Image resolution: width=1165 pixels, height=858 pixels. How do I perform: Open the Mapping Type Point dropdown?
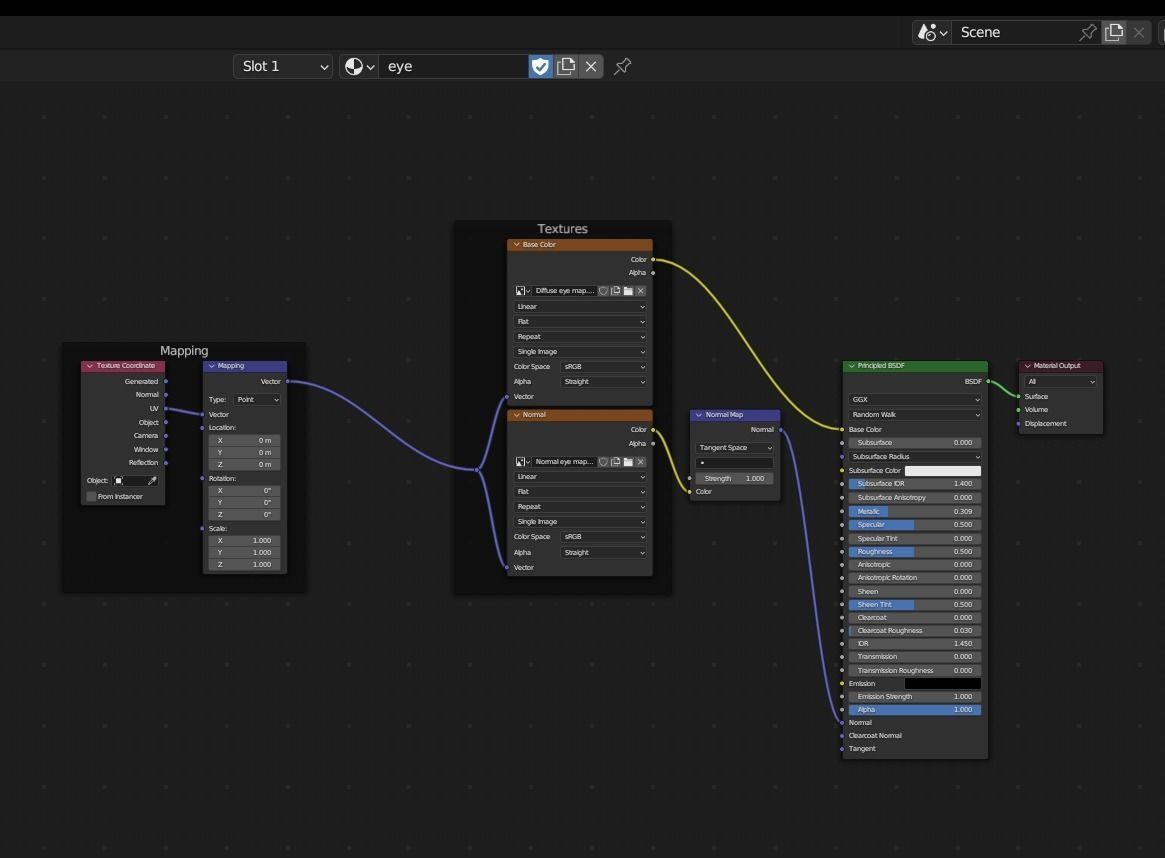point(257,400)
